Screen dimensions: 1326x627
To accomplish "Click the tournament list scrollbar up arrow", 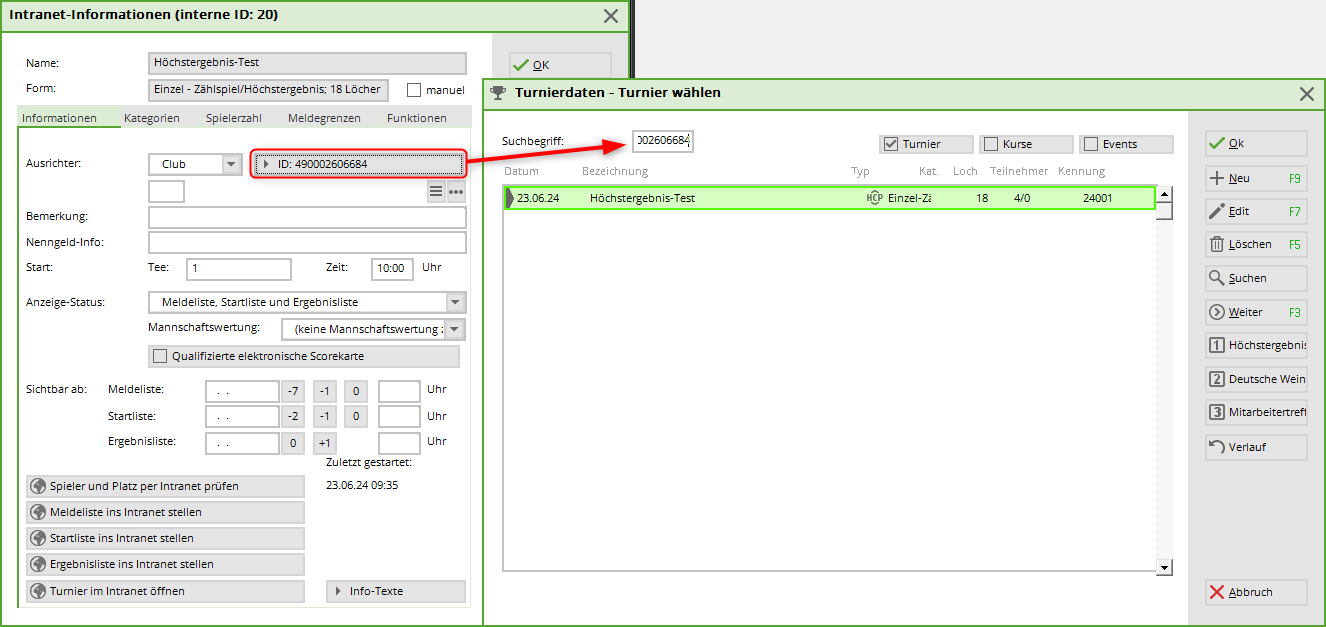I will coord(1164,194).
